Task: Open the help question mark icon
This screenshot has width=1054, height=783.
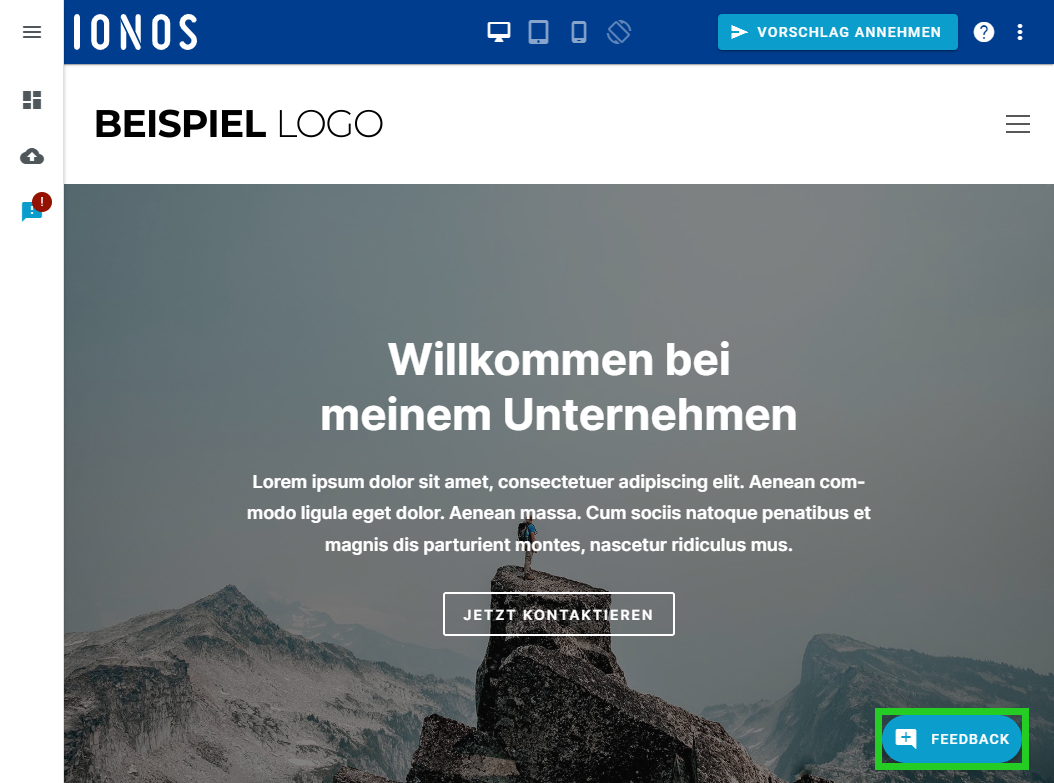Action: tap(983, 32)
